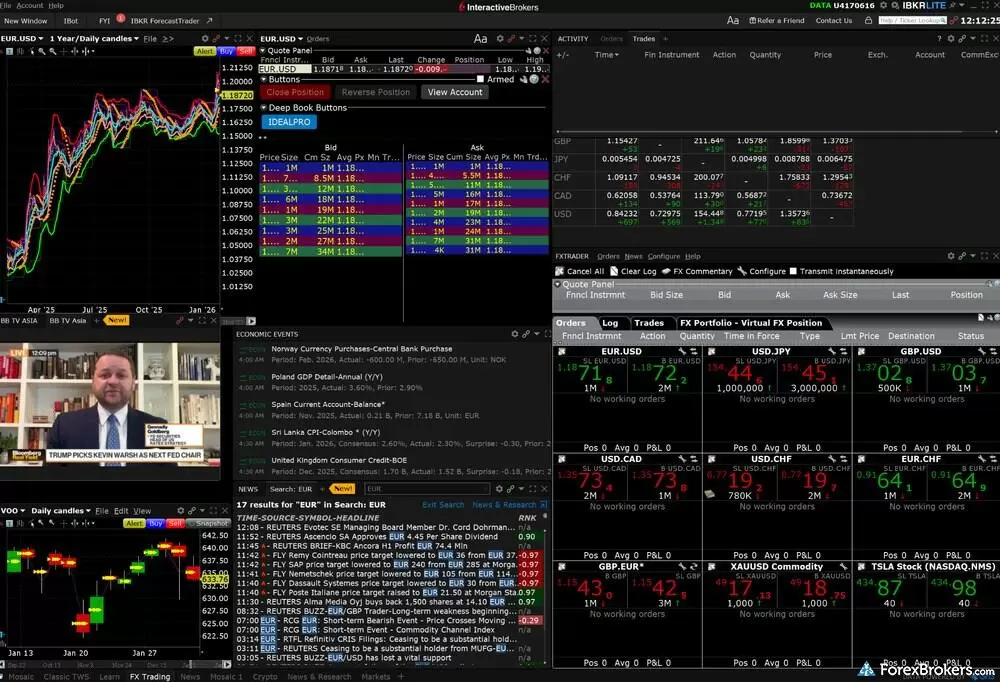Viewport: 1000px width, 682px height.
Task: Focus the Ticker Lookup search field
Action: 913,20
